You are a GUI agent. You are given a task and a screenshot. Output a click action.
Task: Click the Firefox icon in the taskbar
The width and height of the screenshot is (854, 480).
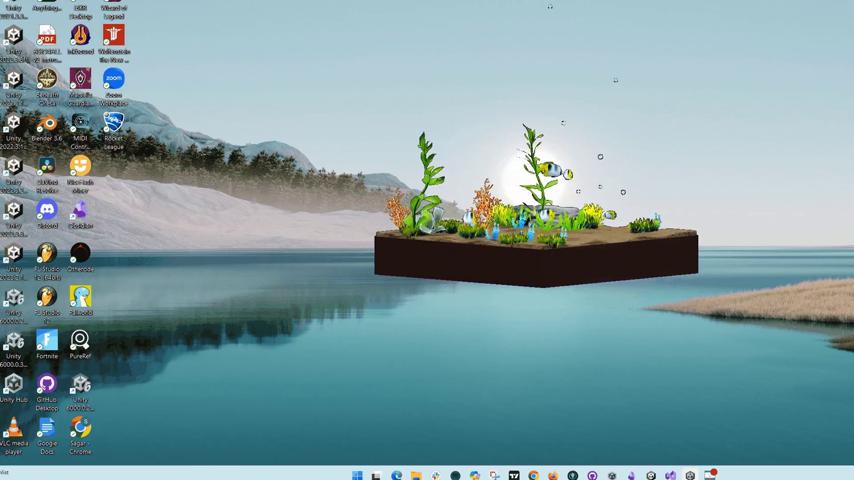tap(553, 475)
